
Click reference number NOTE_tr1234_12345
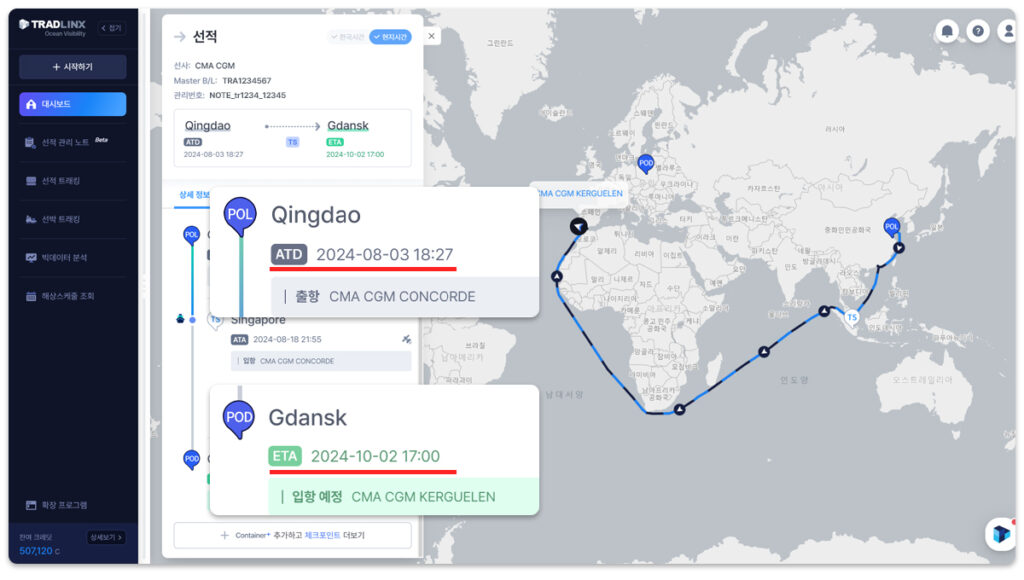(x=248, y=95)
